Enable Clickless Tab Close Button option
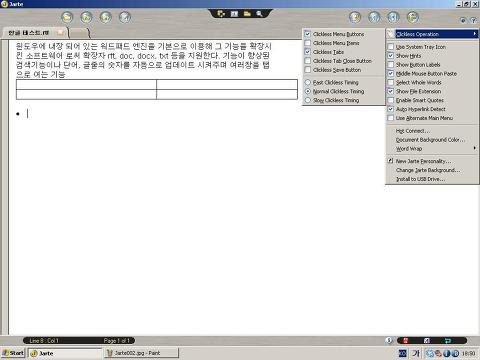480x360 pixels. 308,61
